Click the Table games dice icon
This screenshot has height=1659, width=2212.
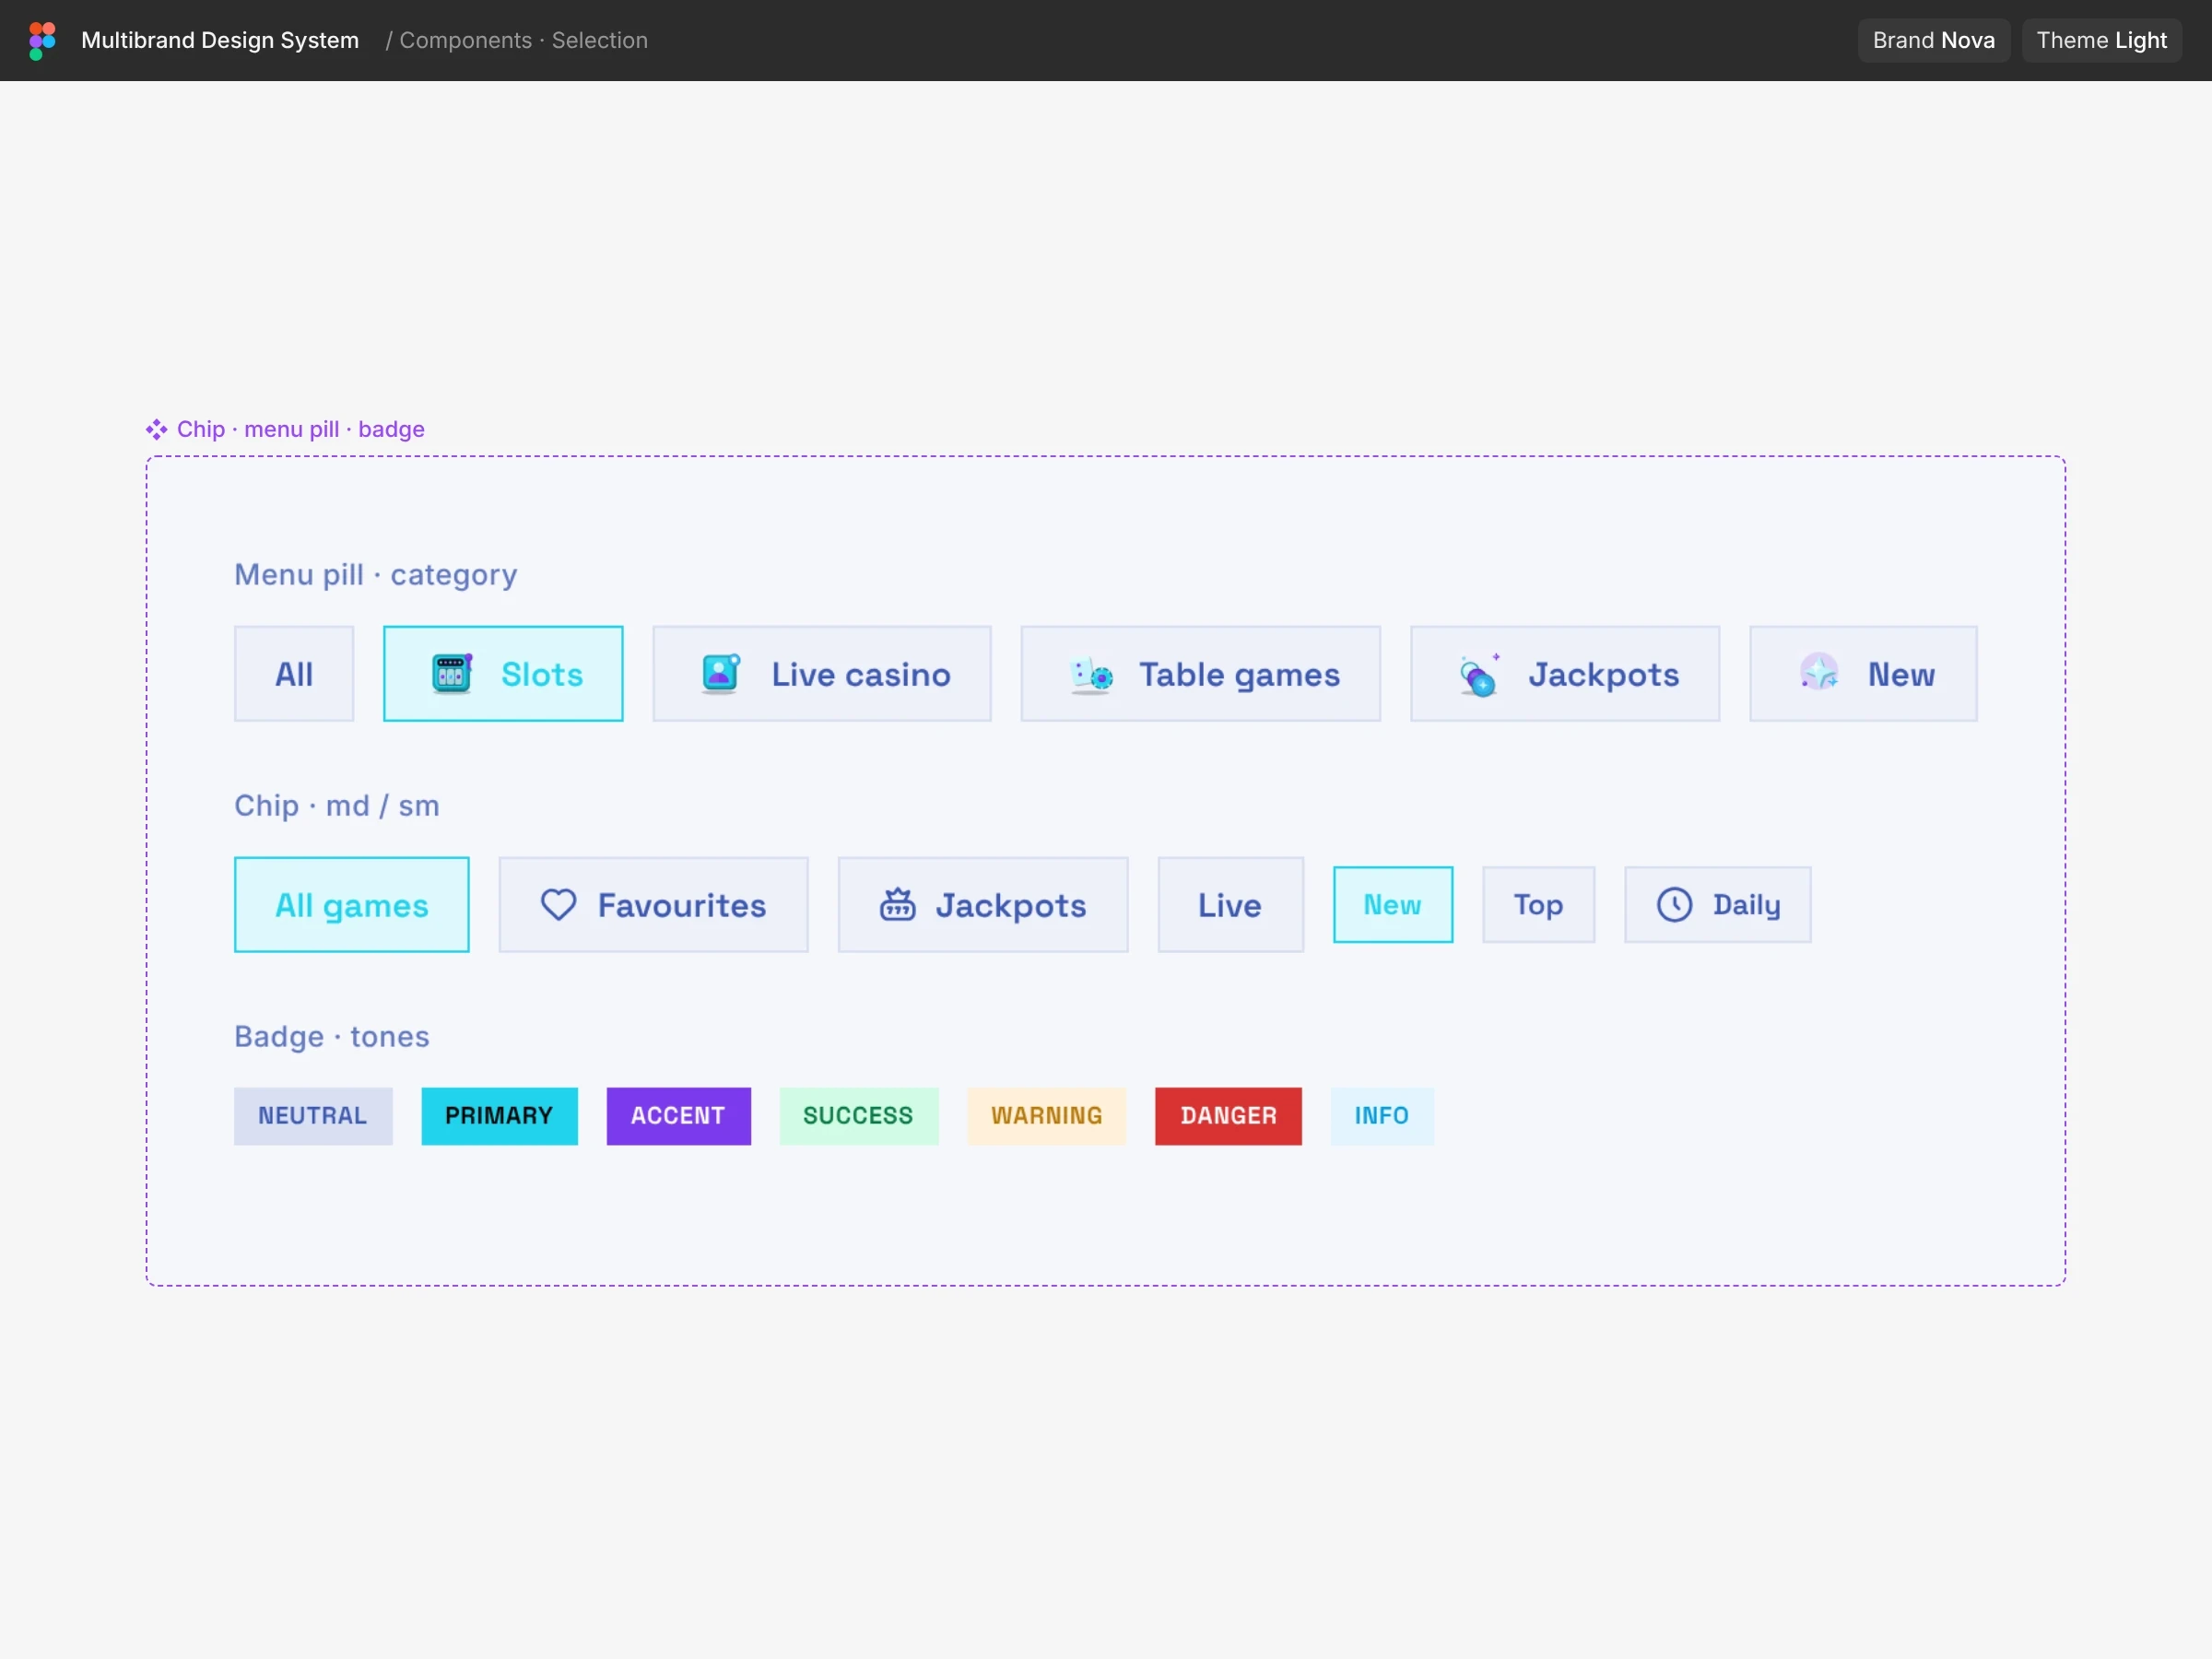tap(1090, 674)
